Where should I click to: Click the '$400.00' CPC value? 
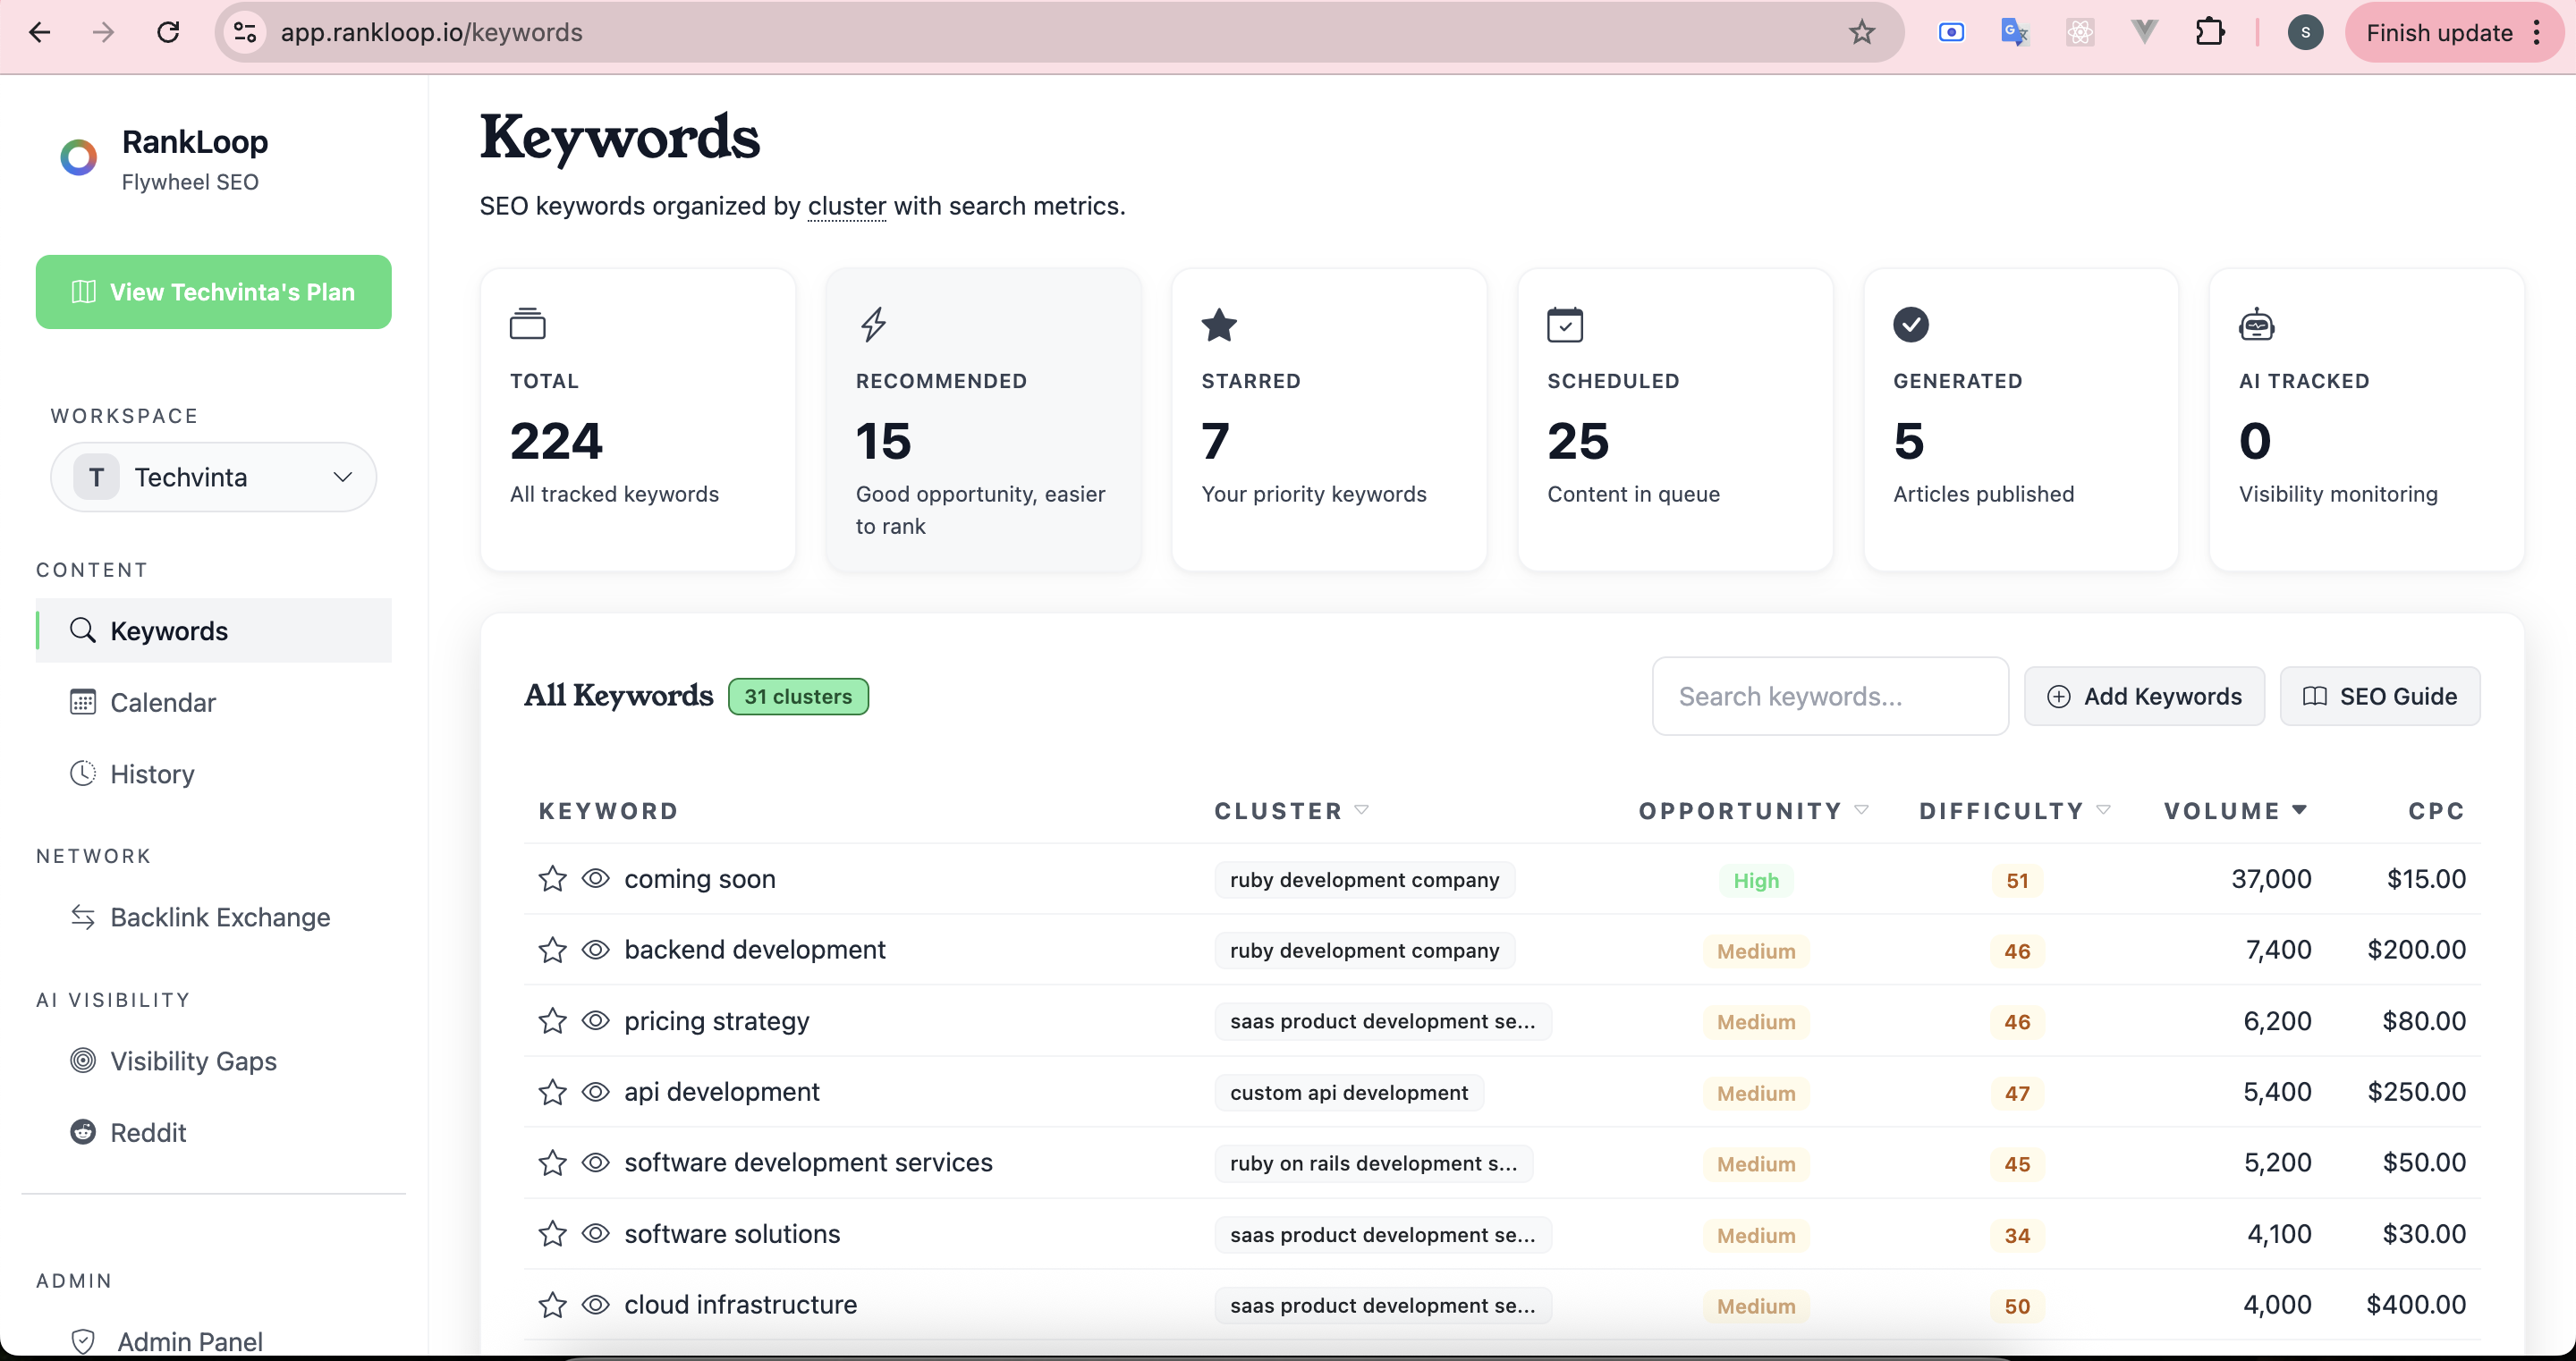tap(2416, 1304)
